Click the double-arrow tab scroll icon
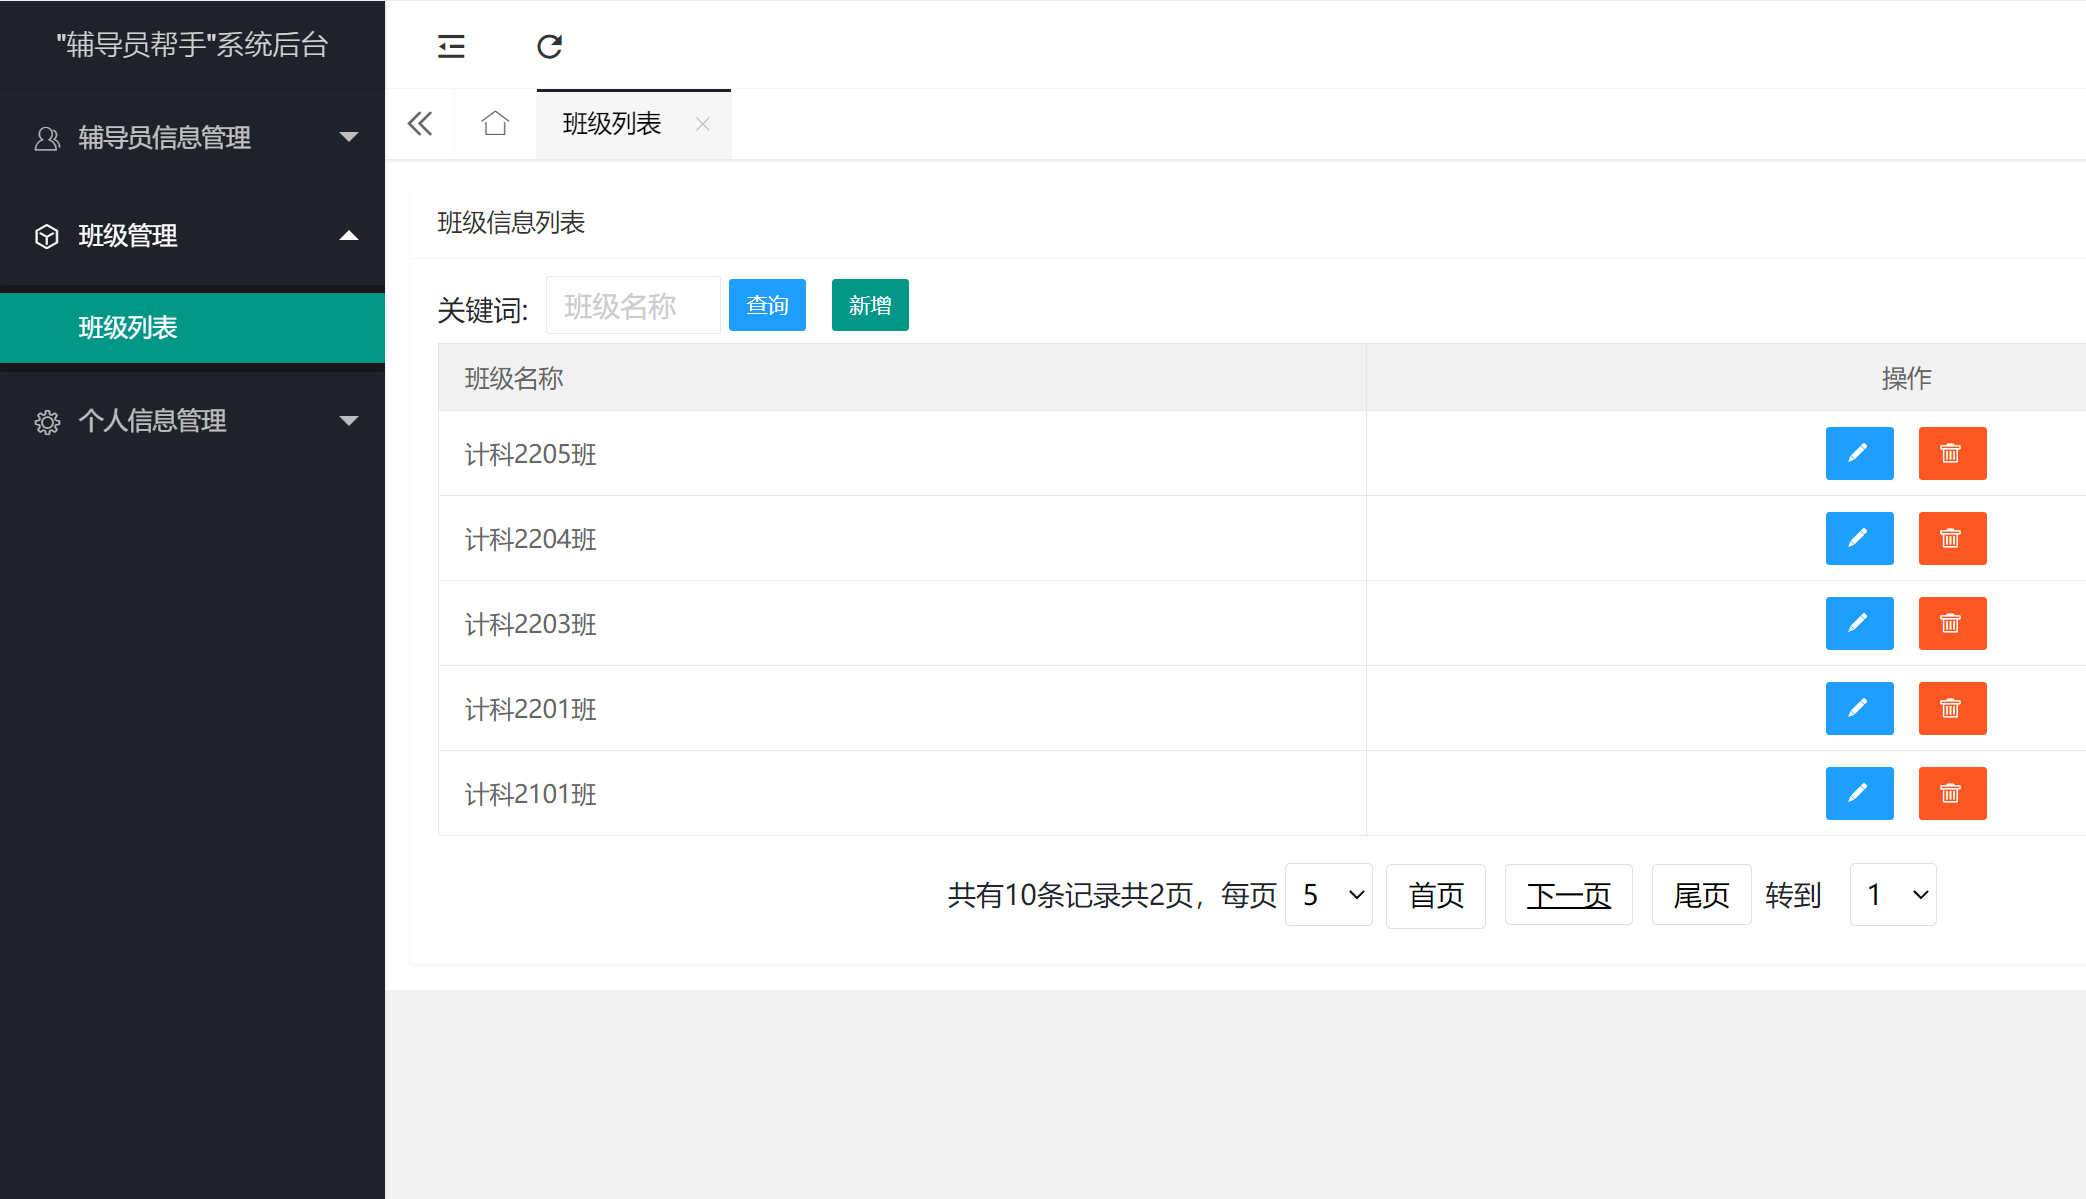Screen dimensions: 2086x1199 tap(419, 123)
